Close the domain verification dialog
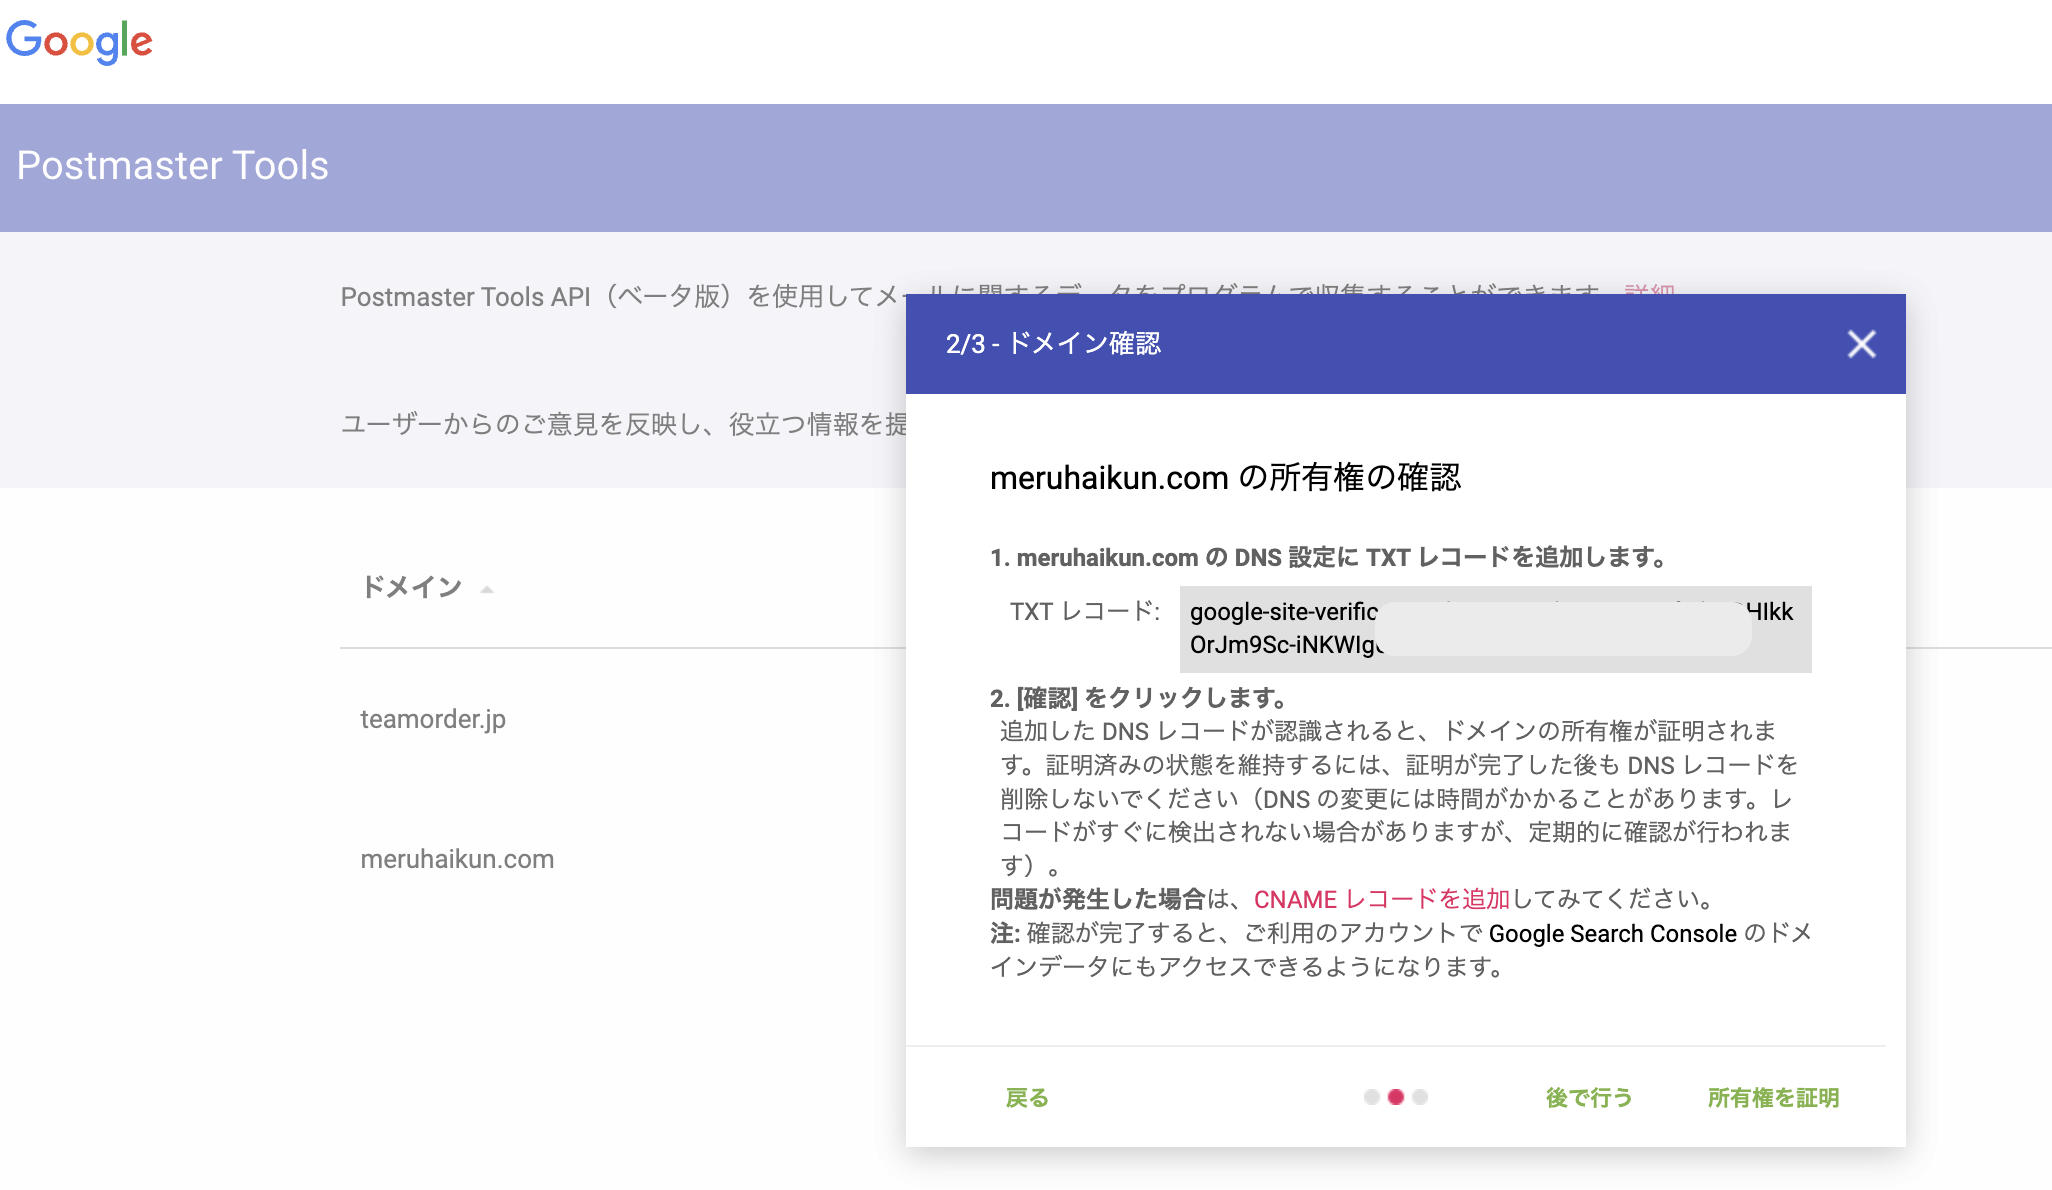The width and height of the screenshot is (2052, 1190). click(x=1862, y=344)
